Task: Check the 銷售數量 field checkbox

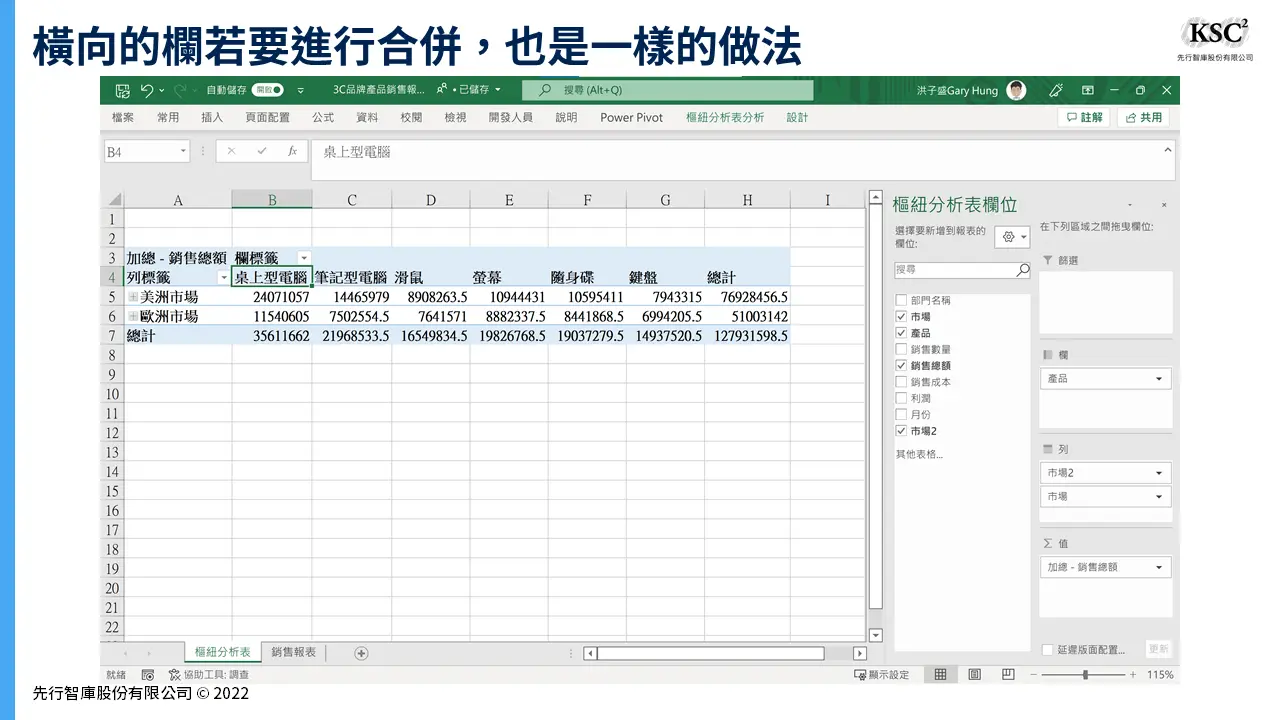Action: 902,349
